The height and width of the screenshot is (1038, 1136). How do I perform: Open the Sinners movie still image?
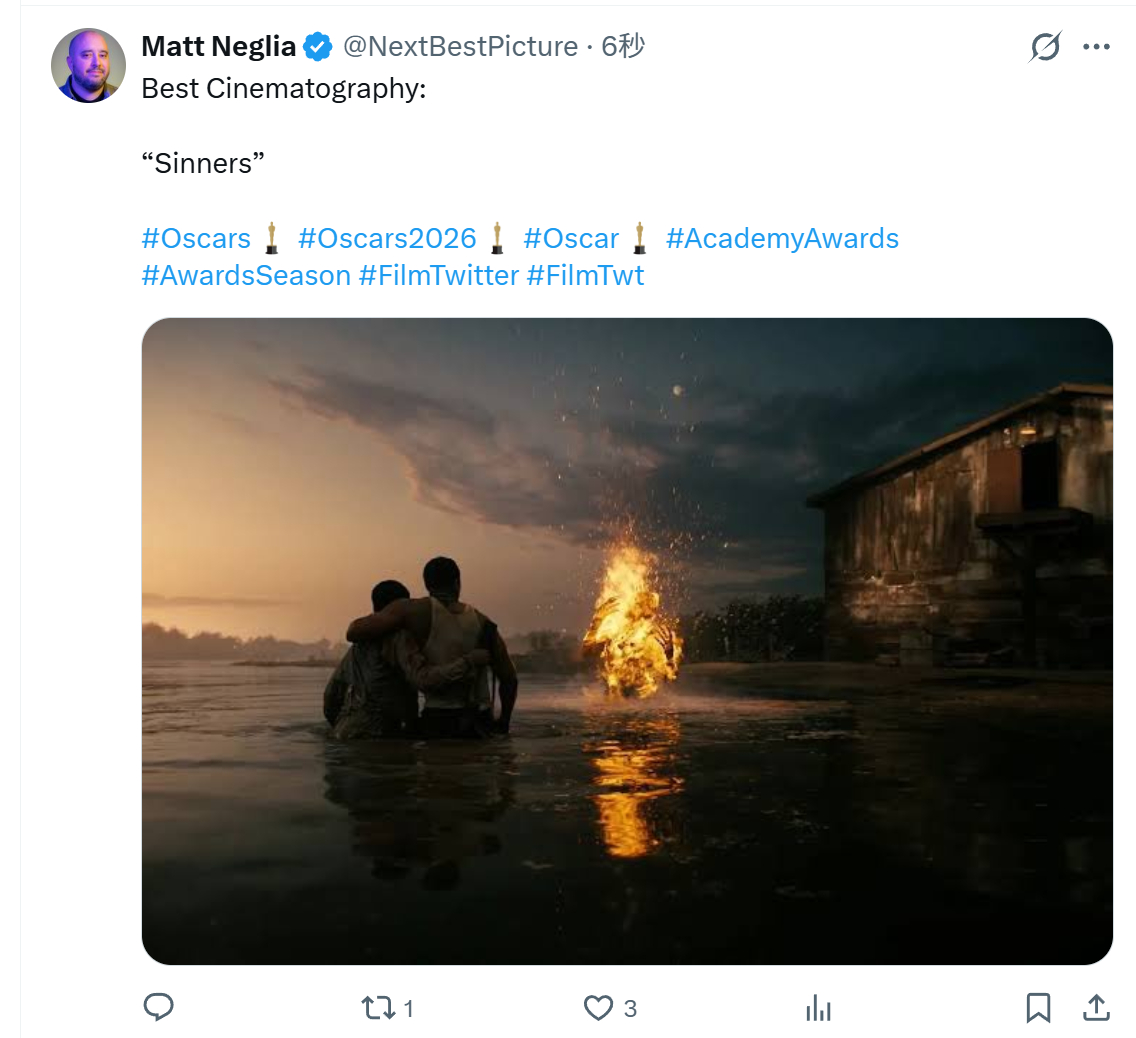click(x=627, y=641)
